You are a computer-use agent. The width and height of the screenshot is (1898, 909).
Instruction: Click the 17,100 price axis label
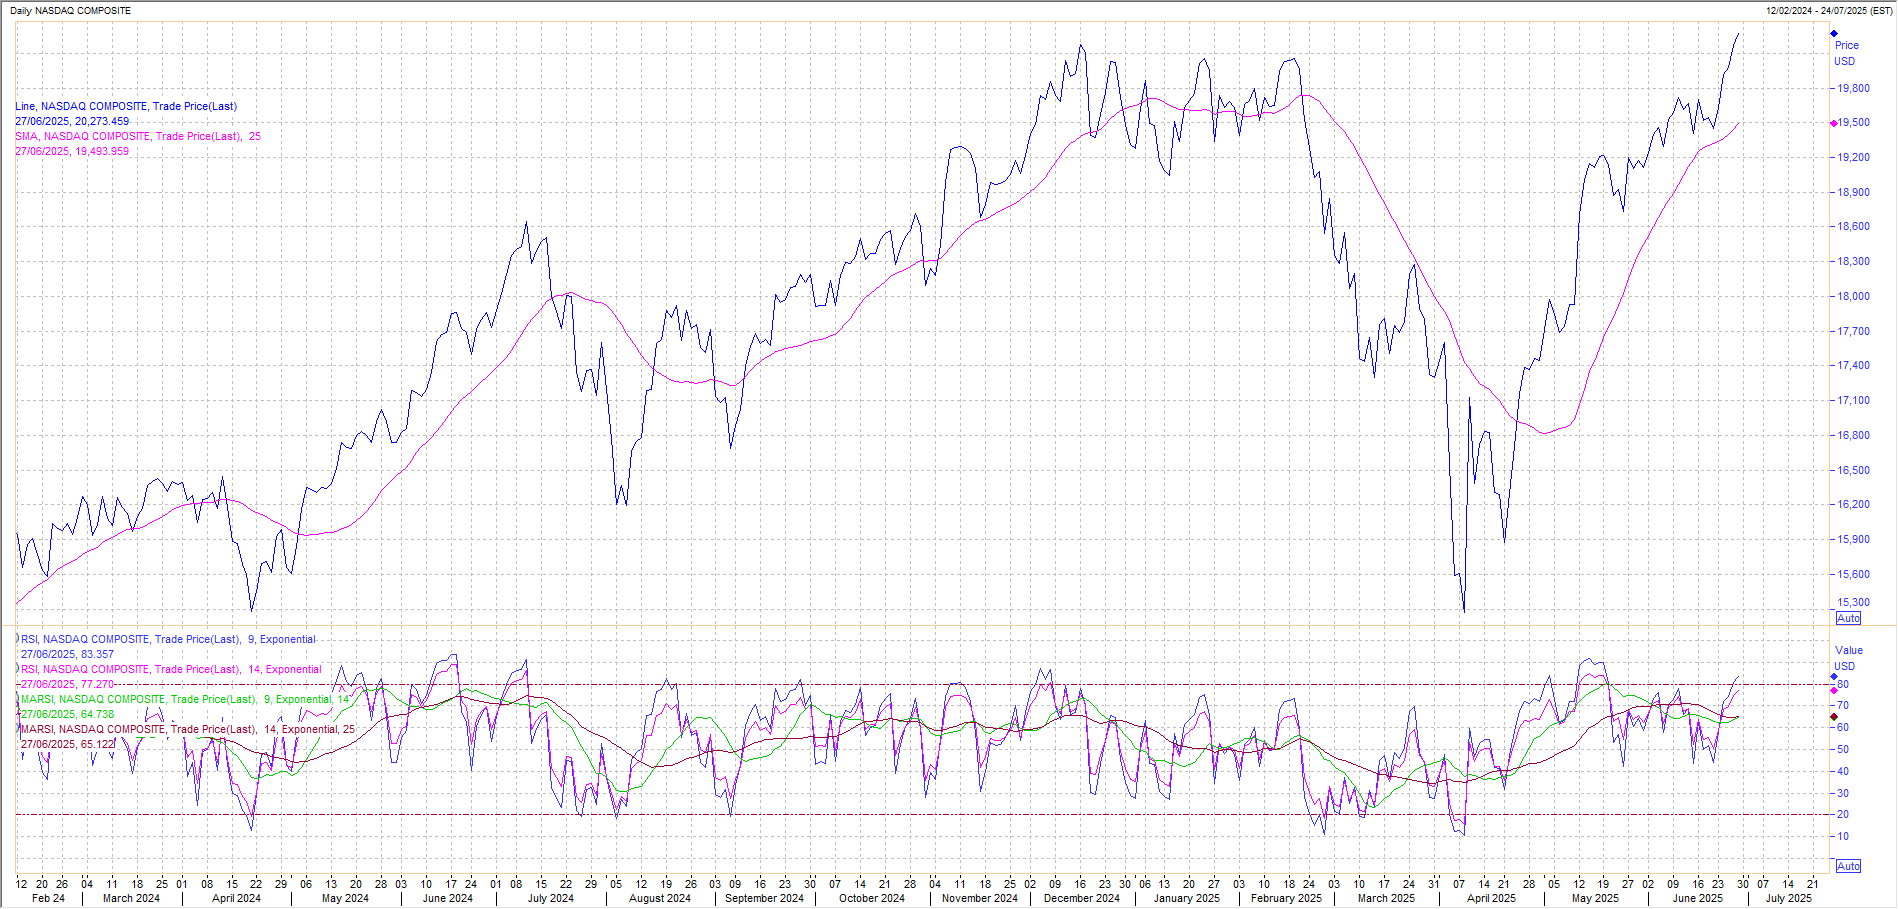(x=1854, y=400)
